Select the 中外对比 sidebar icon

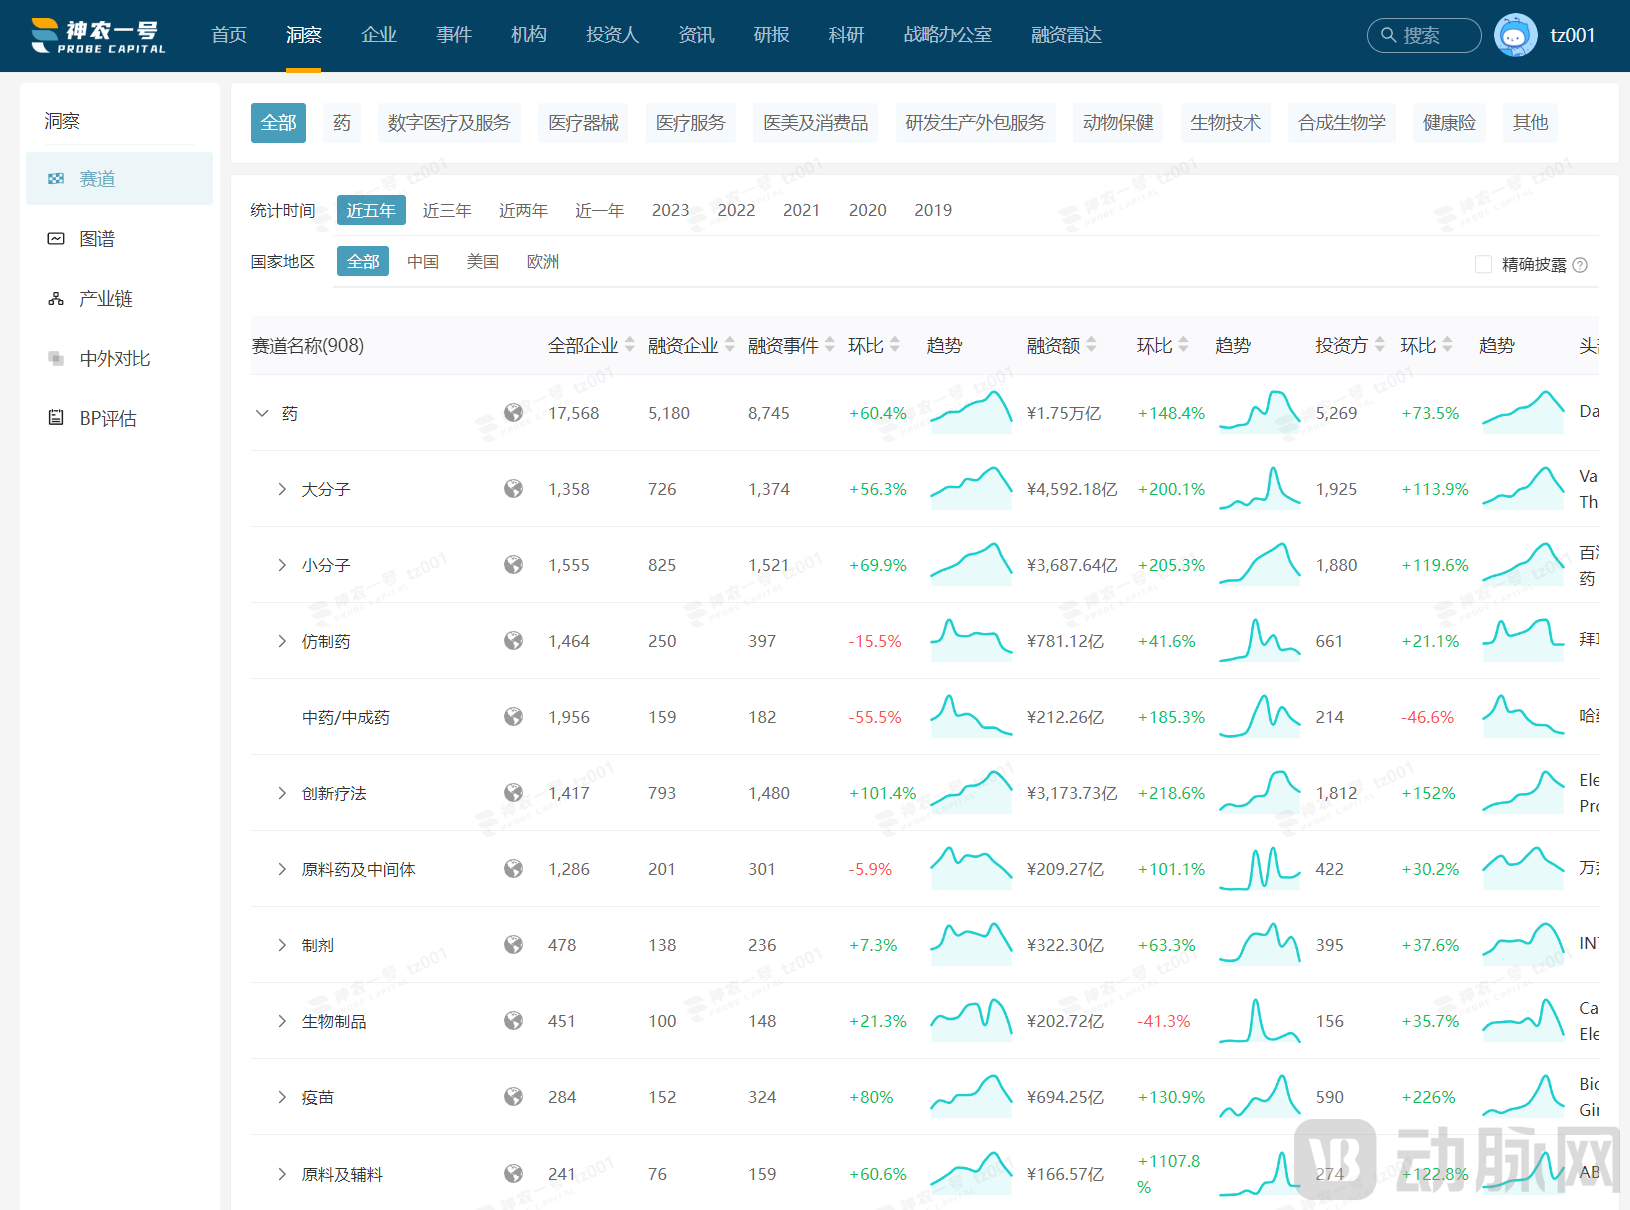pyautogui.click(x=56, y=358)
